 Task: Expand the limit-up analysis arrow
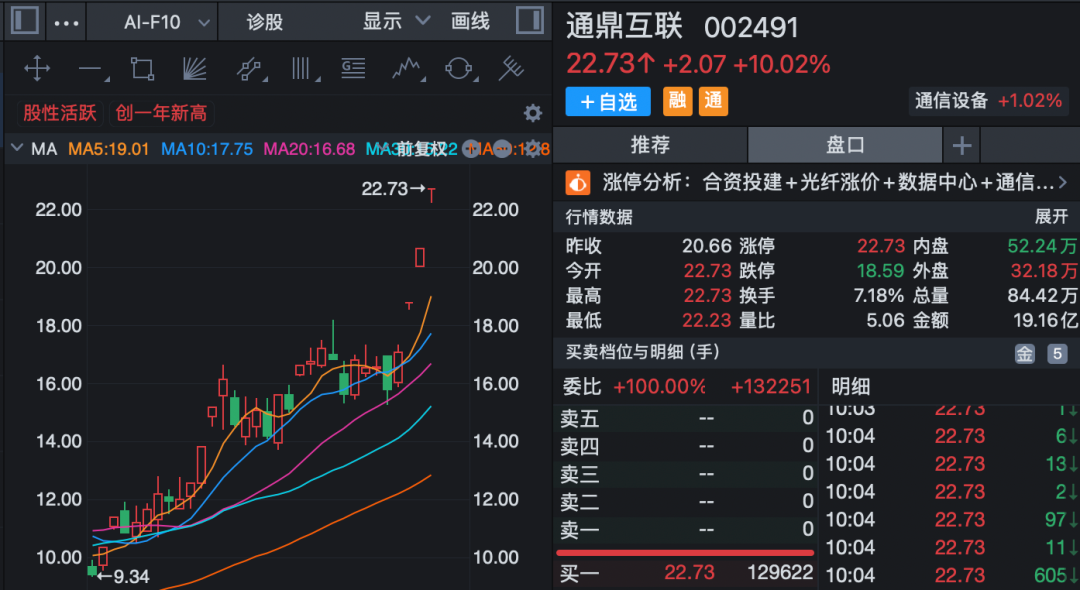tap(1063, 182)
